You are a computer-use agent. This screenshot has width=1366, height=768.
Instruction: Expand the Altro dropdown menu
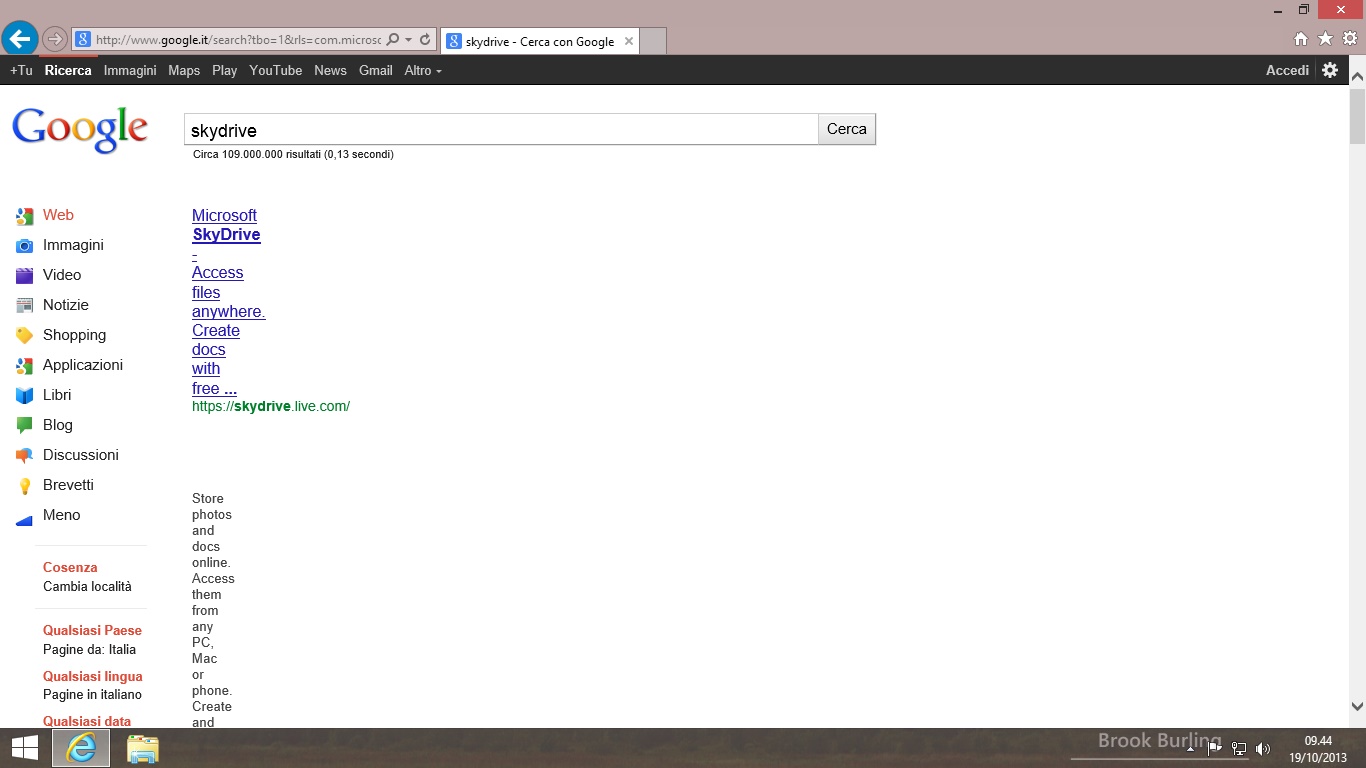click(423, 70)
